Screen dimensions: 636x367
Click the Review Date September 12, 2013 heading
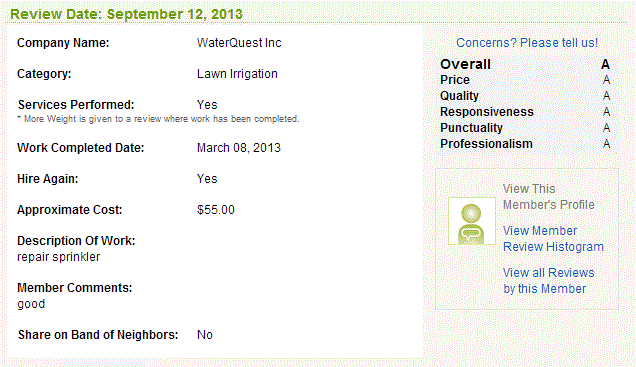pos(126,14)
